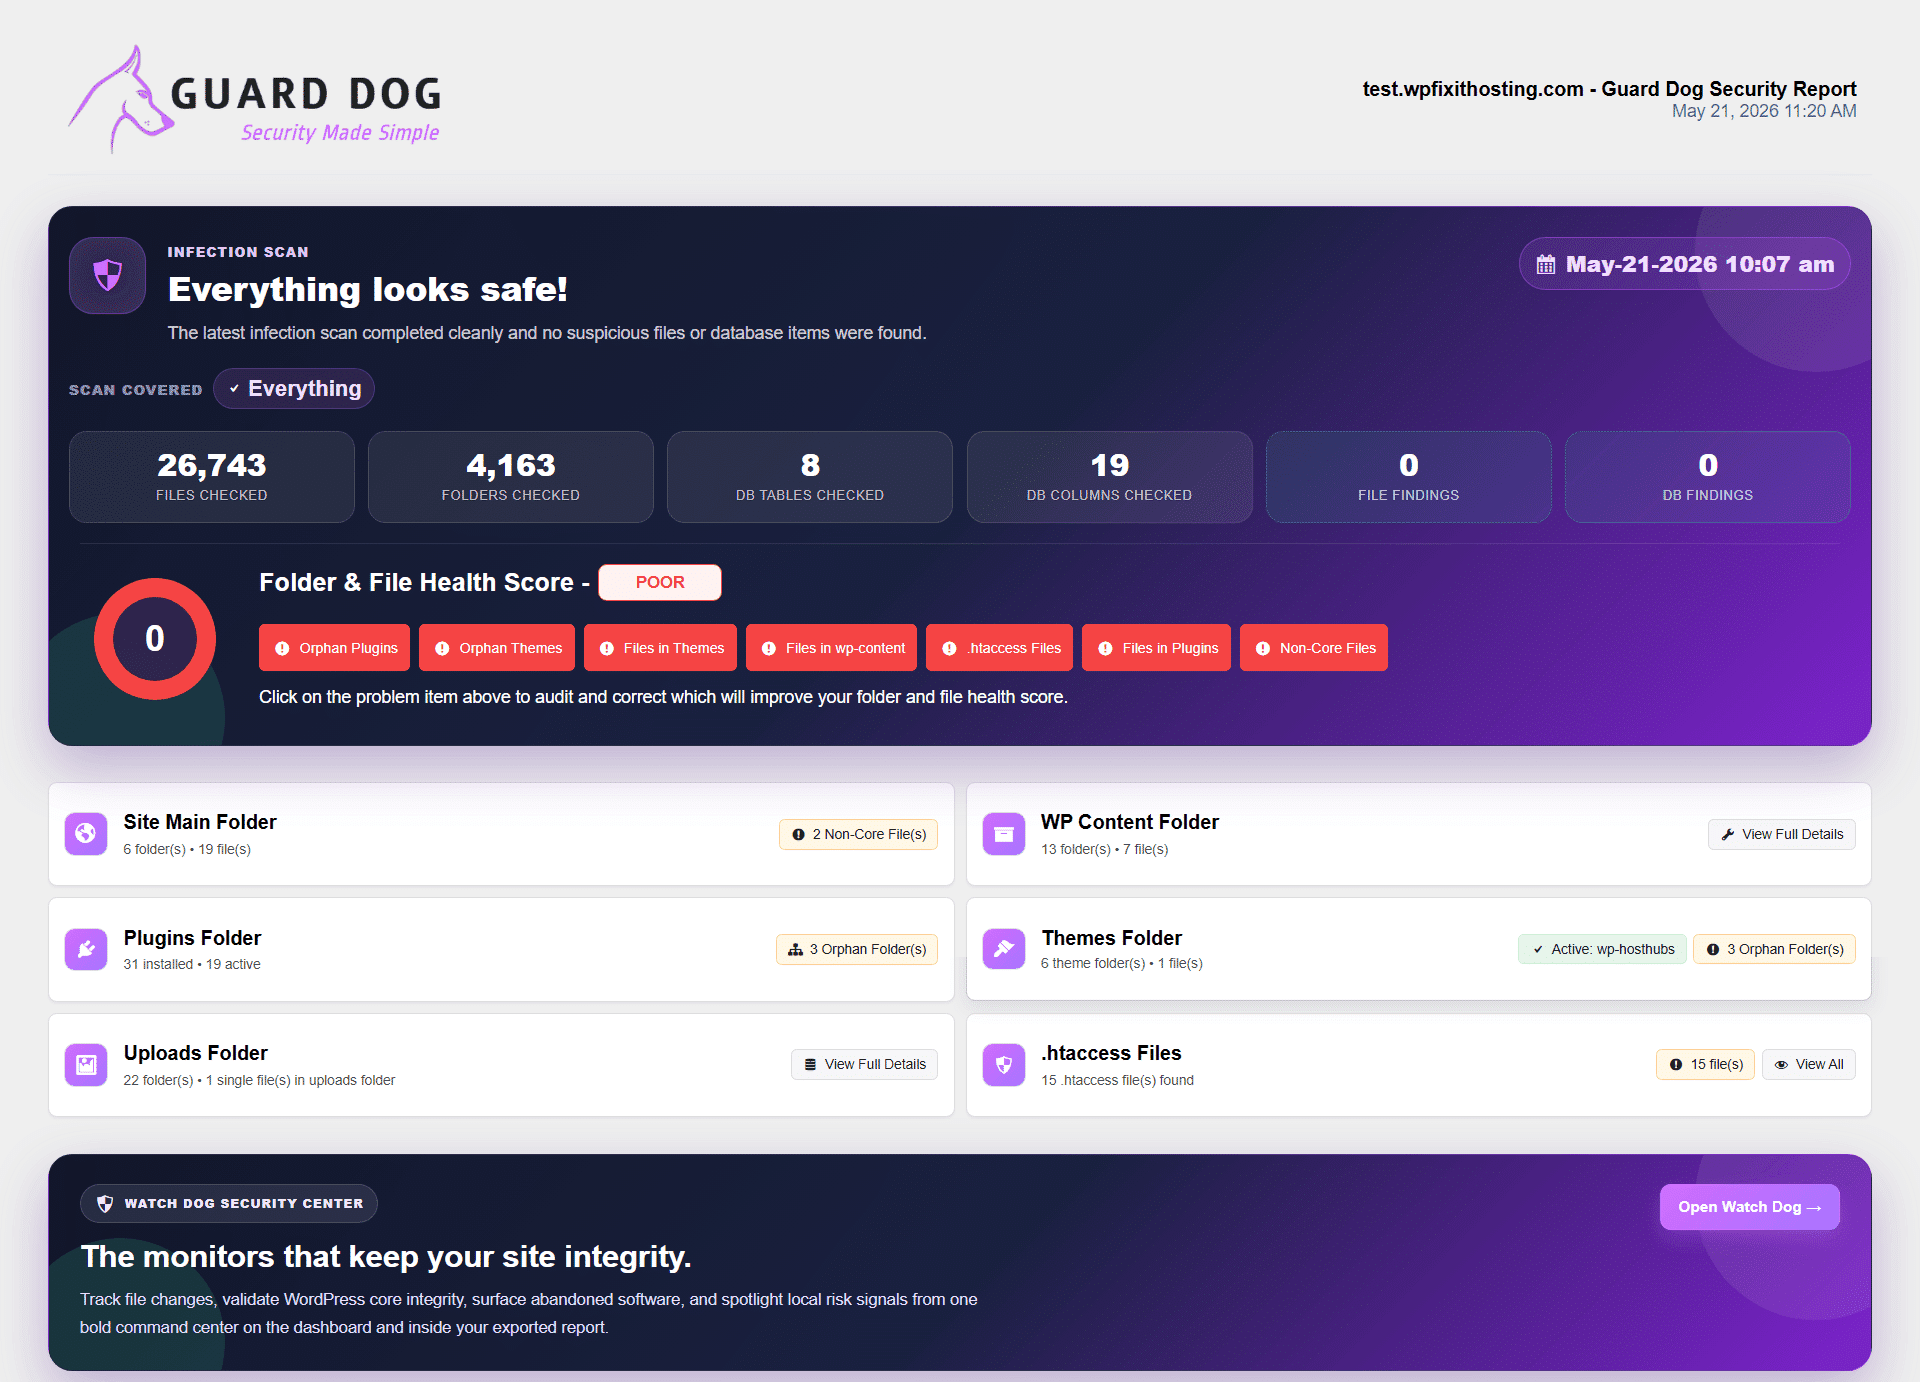1920x1382 pixels.
Task: Click the 19 DB Columns Checked stat card
Action: pyautogui.click(x=1110, y=477)
